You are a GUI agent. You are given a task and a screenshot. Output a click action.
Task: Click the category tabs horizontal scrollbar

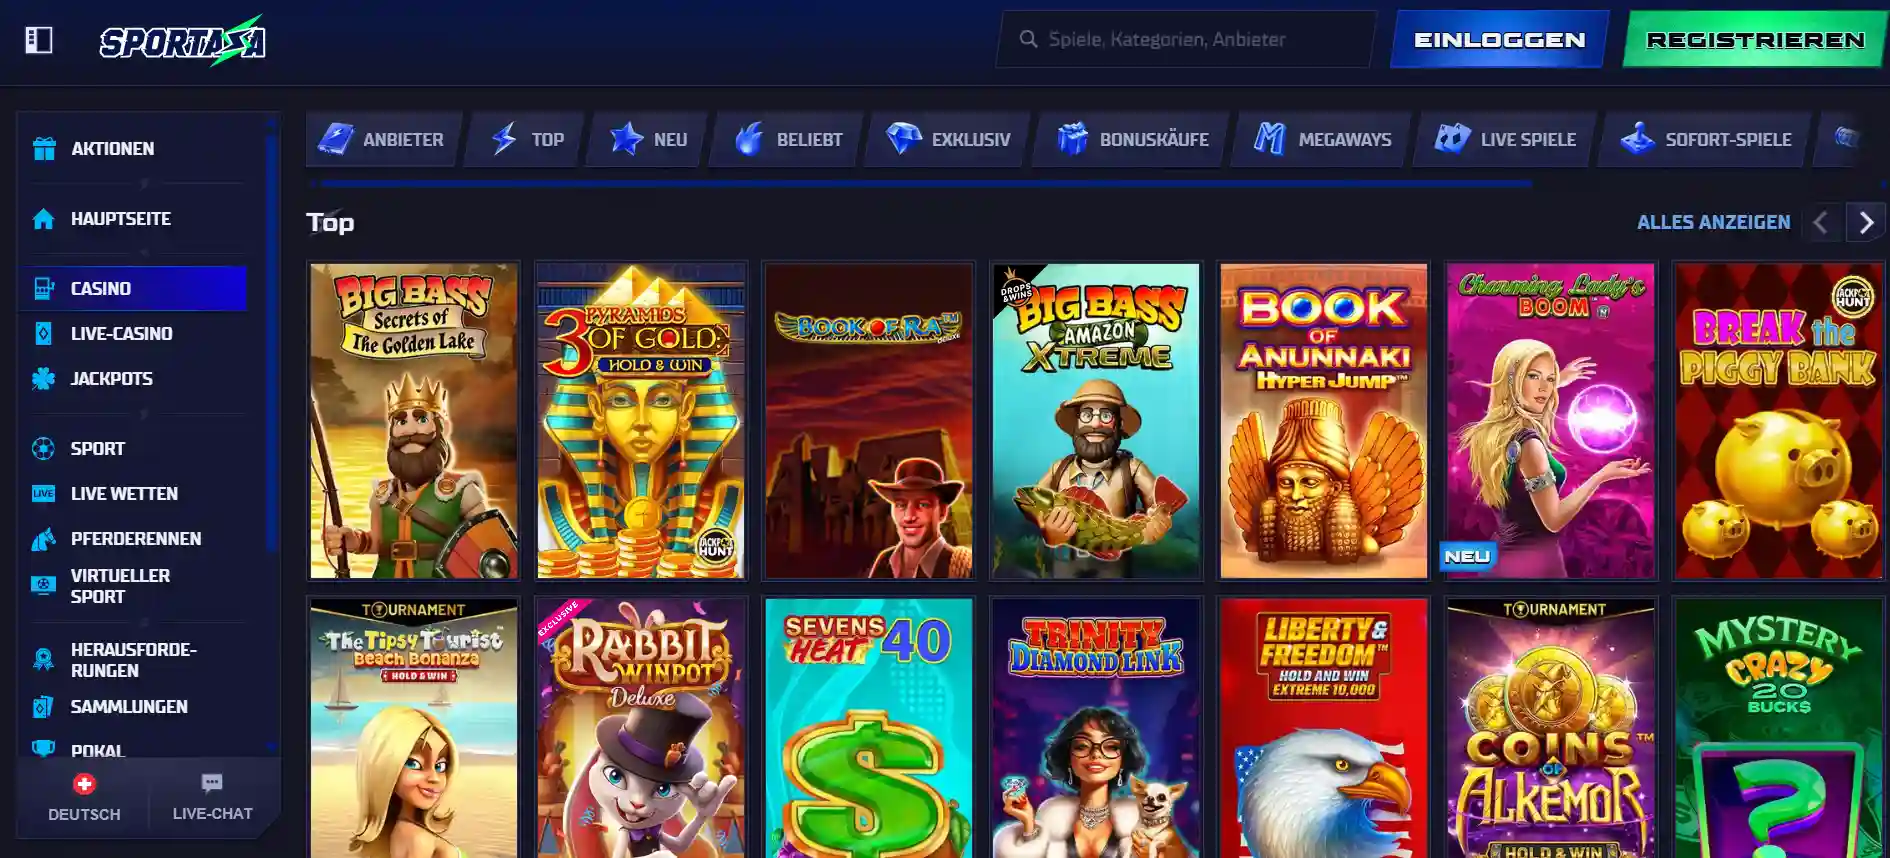coord(925,184)
